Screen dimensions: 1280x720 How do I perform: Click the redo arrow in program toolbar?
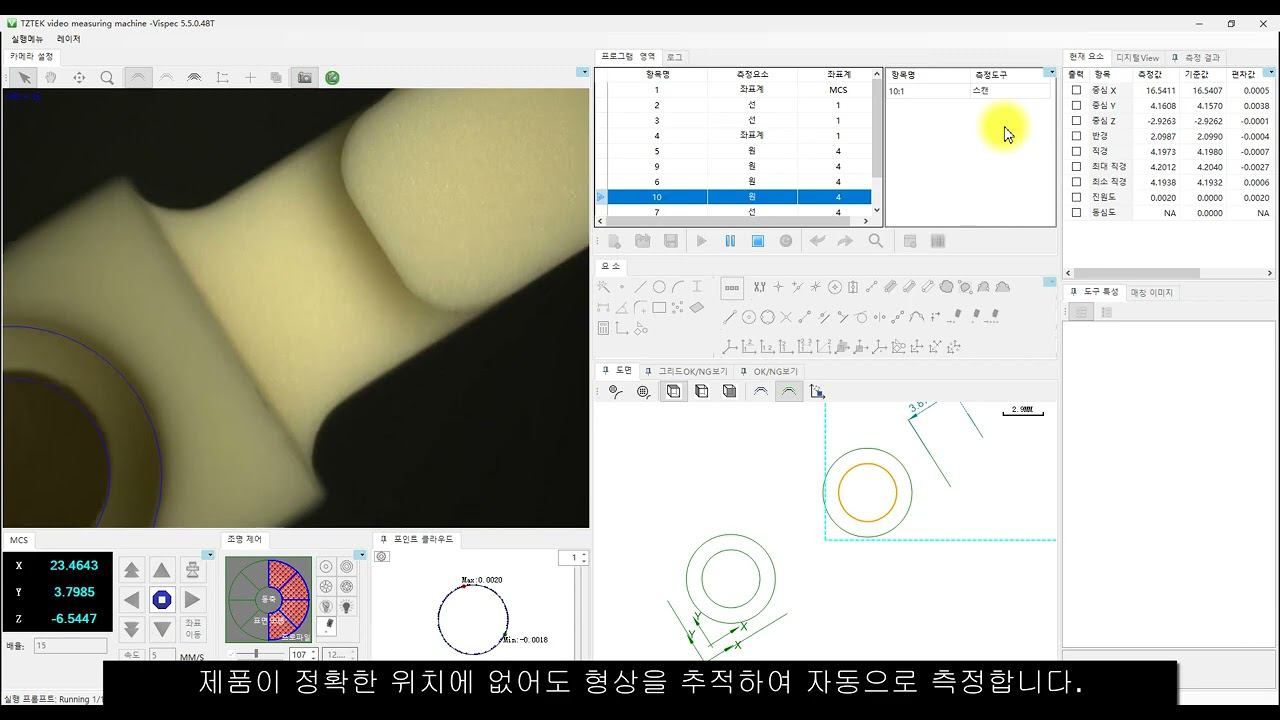click(x=845, y=241)
